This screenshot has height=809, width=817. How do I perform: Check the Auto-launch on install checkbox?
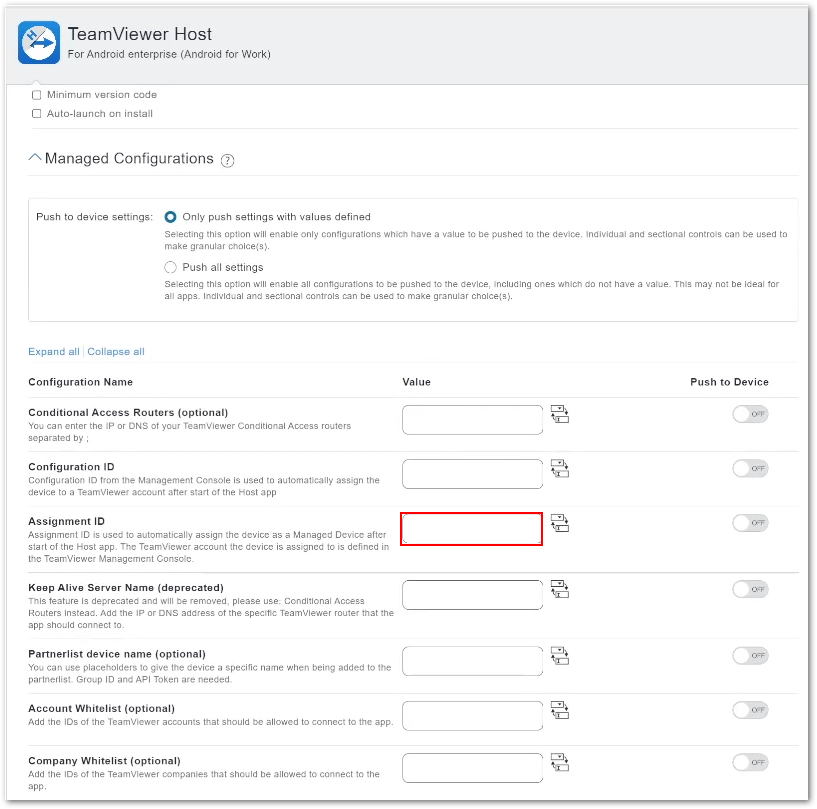click(x=36, y=113)
